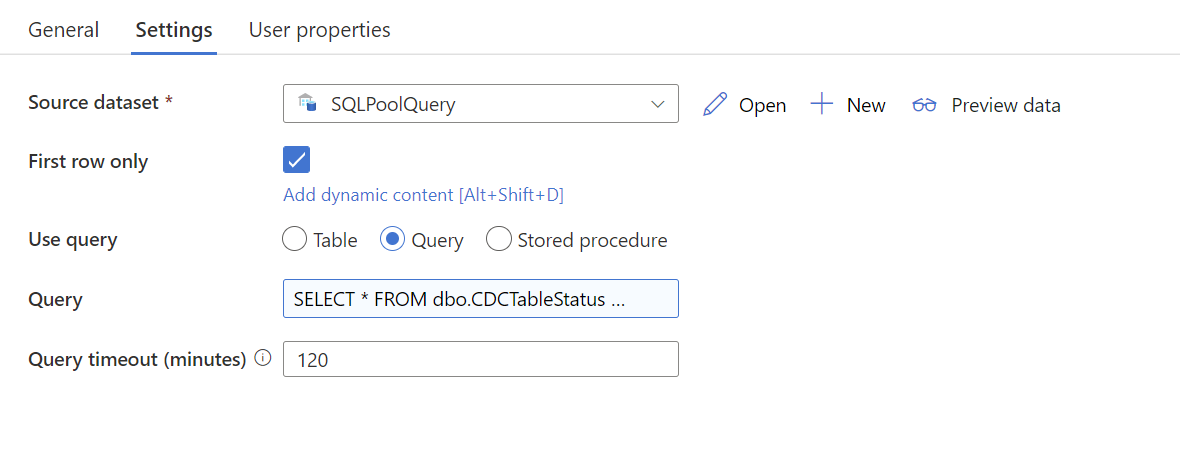The height and width of the screenshot is (458, 1180).
Task: Click Add dynamic content link
Action: click(x=424, y=196)
